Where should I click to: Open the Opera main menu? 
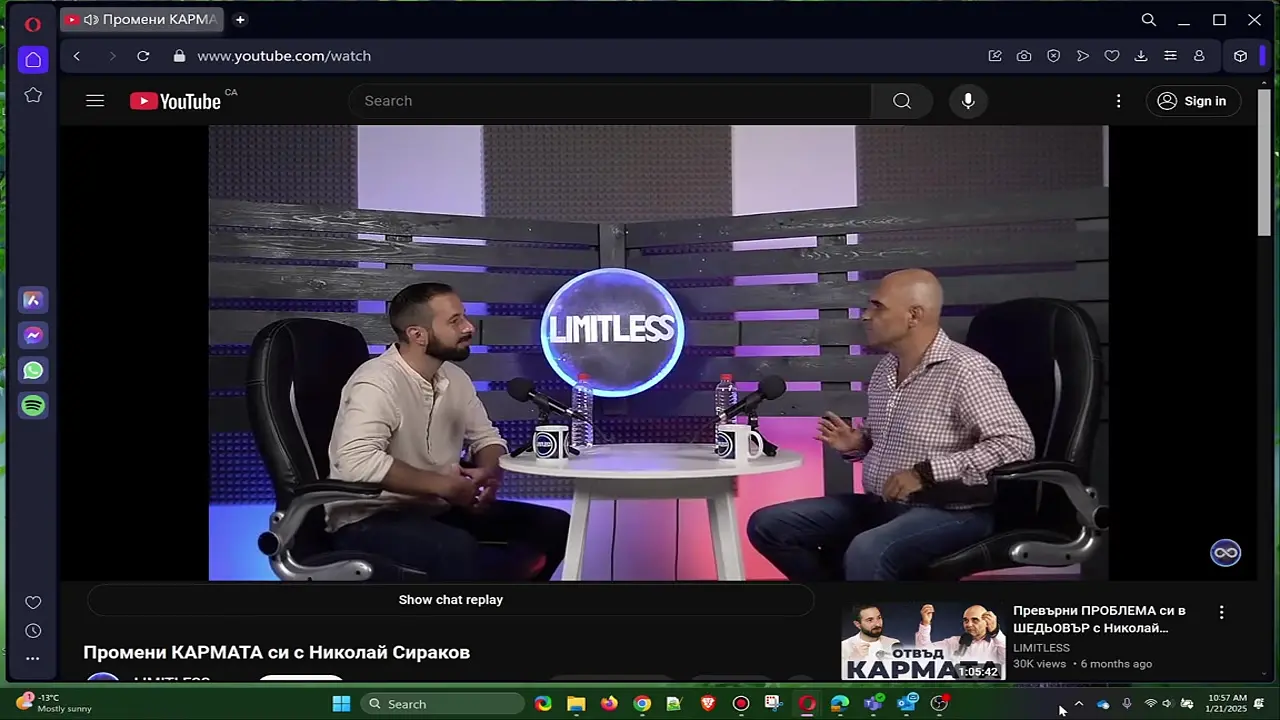click(32, 24)
